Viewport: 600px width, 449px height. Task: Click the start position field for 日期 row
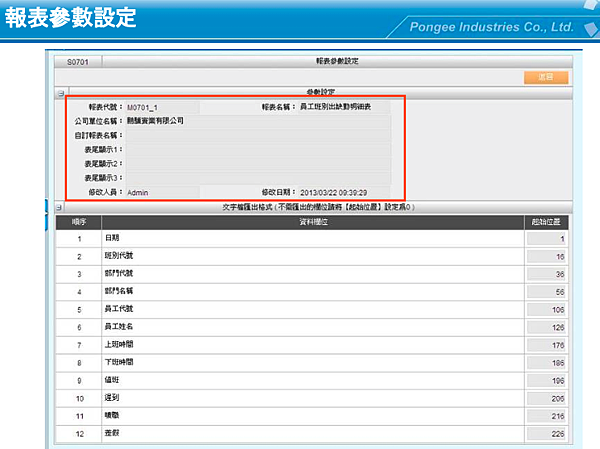click(x=546, y=239)
